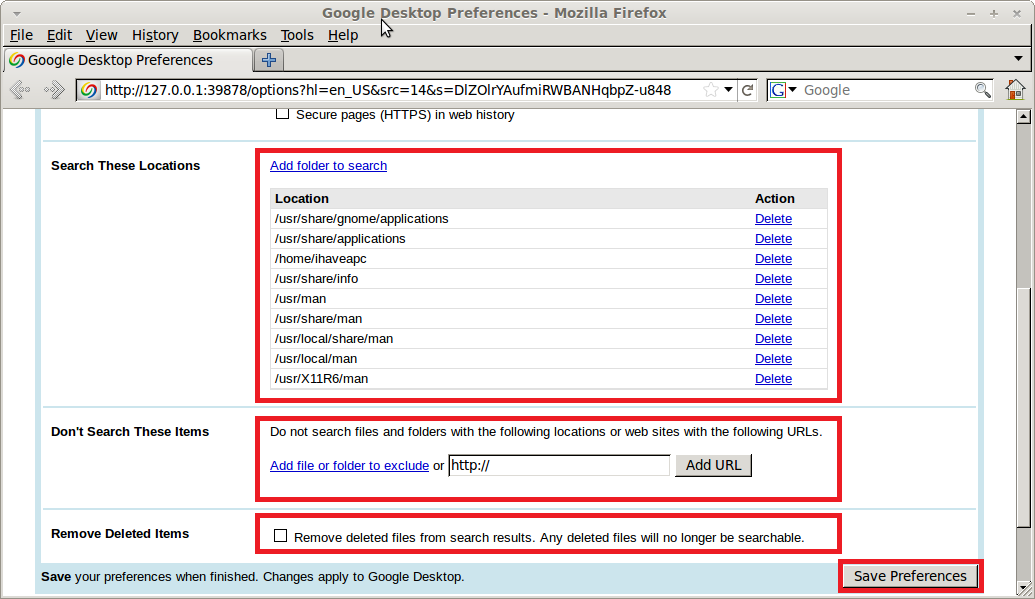The image size is (1035, 599).
Task: Open the list all tabs dropdown
Action: (x=1018, y=59)
